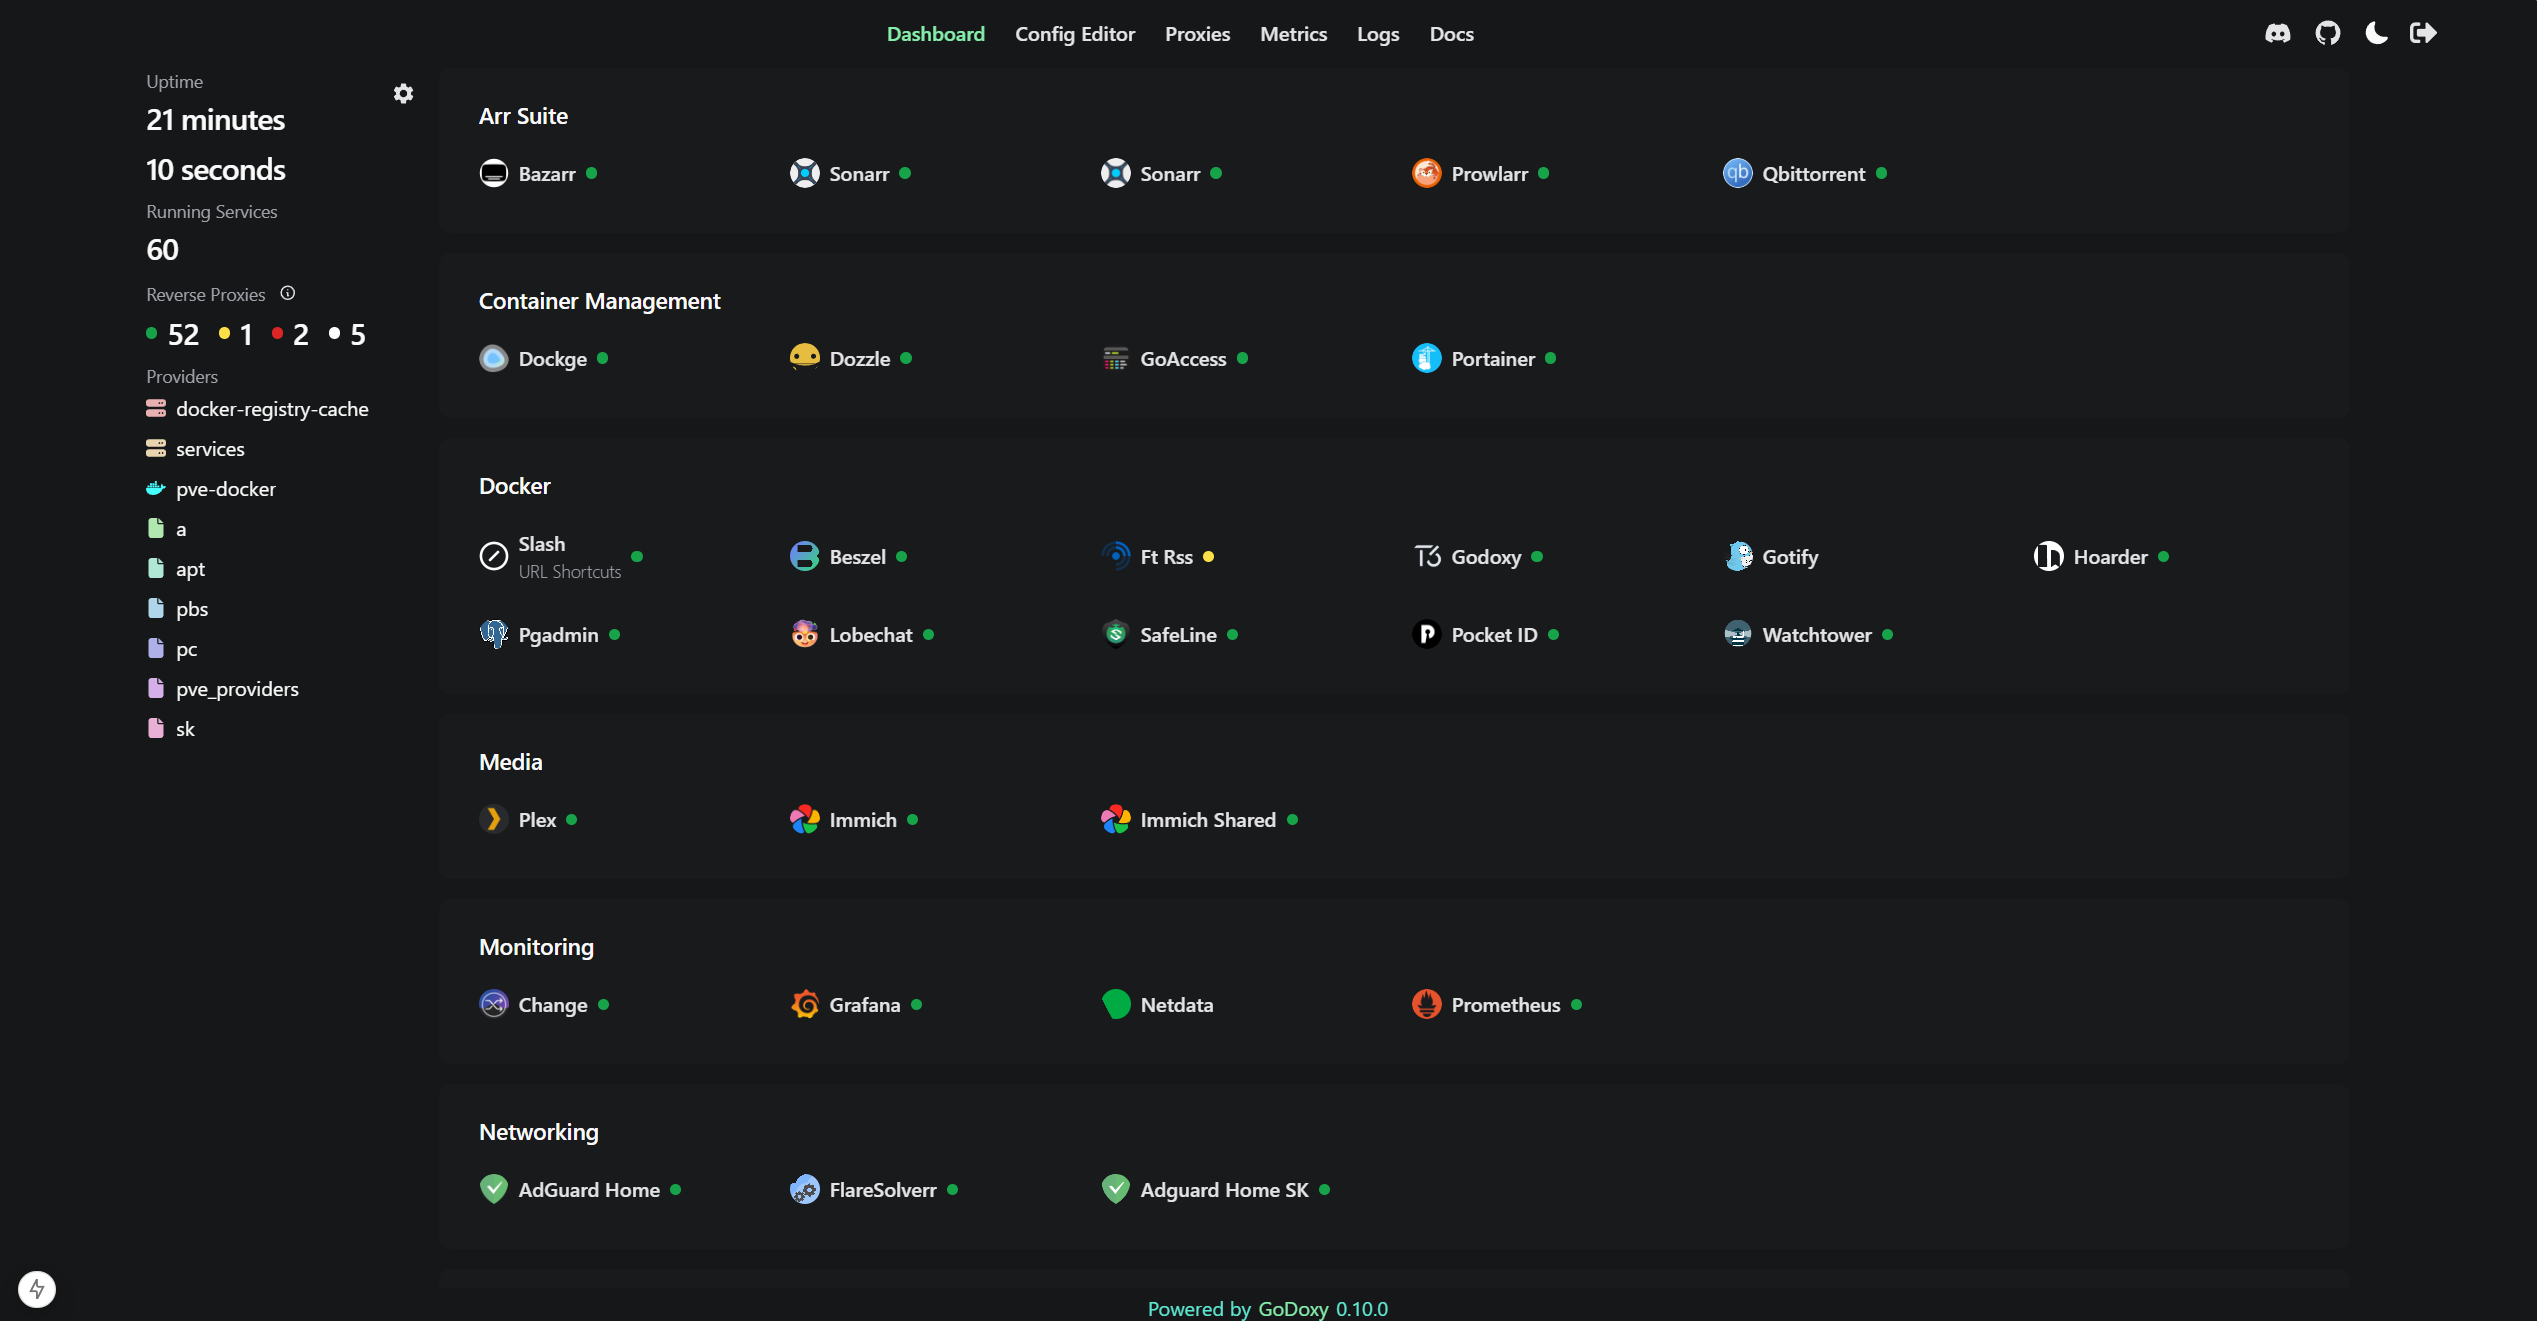2537x1321 pixels.
Task: Click the logout icon
Action: pos(2423,34)
